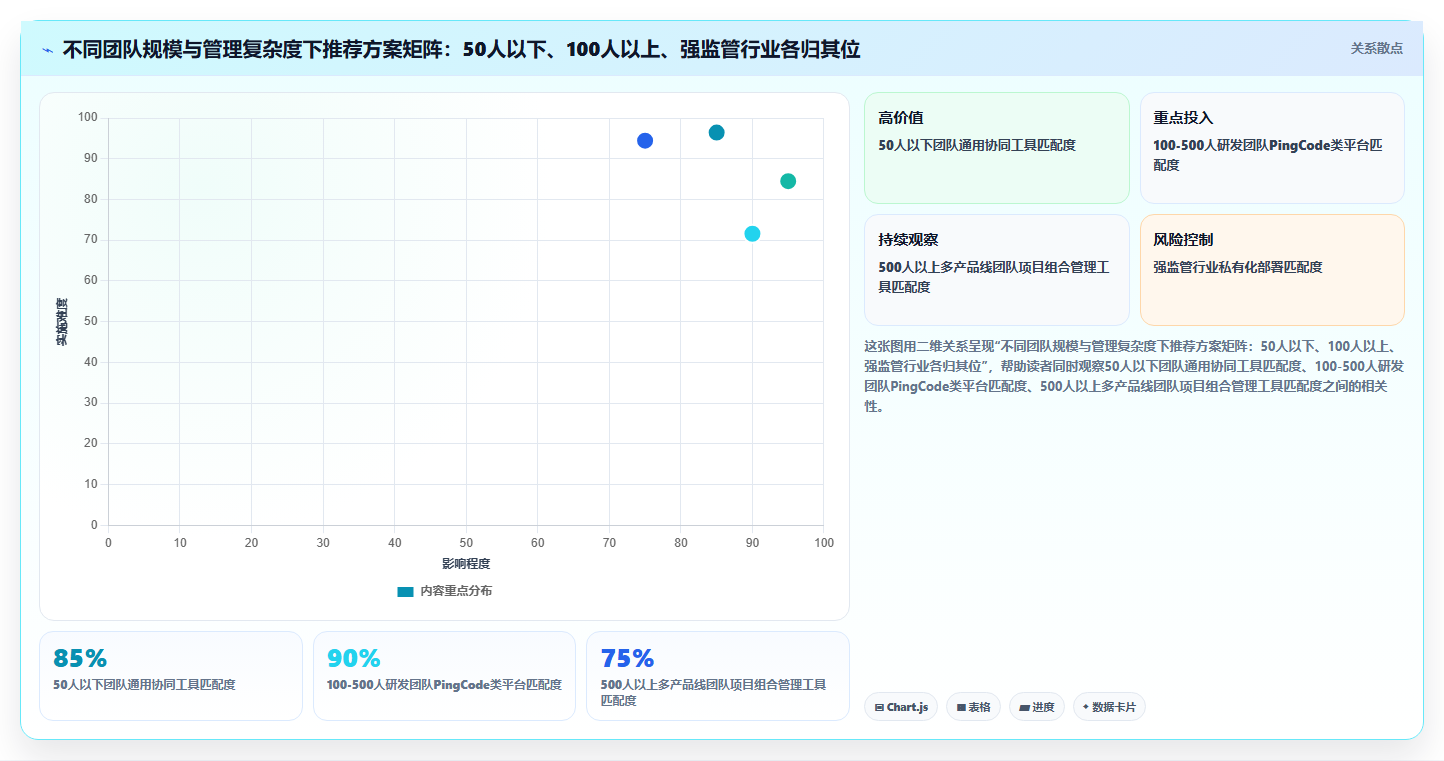Image resolution: width=1444 pixels, height=761 pixels.
Task: Click the light cyan scatter point
Action: point(752,234)
